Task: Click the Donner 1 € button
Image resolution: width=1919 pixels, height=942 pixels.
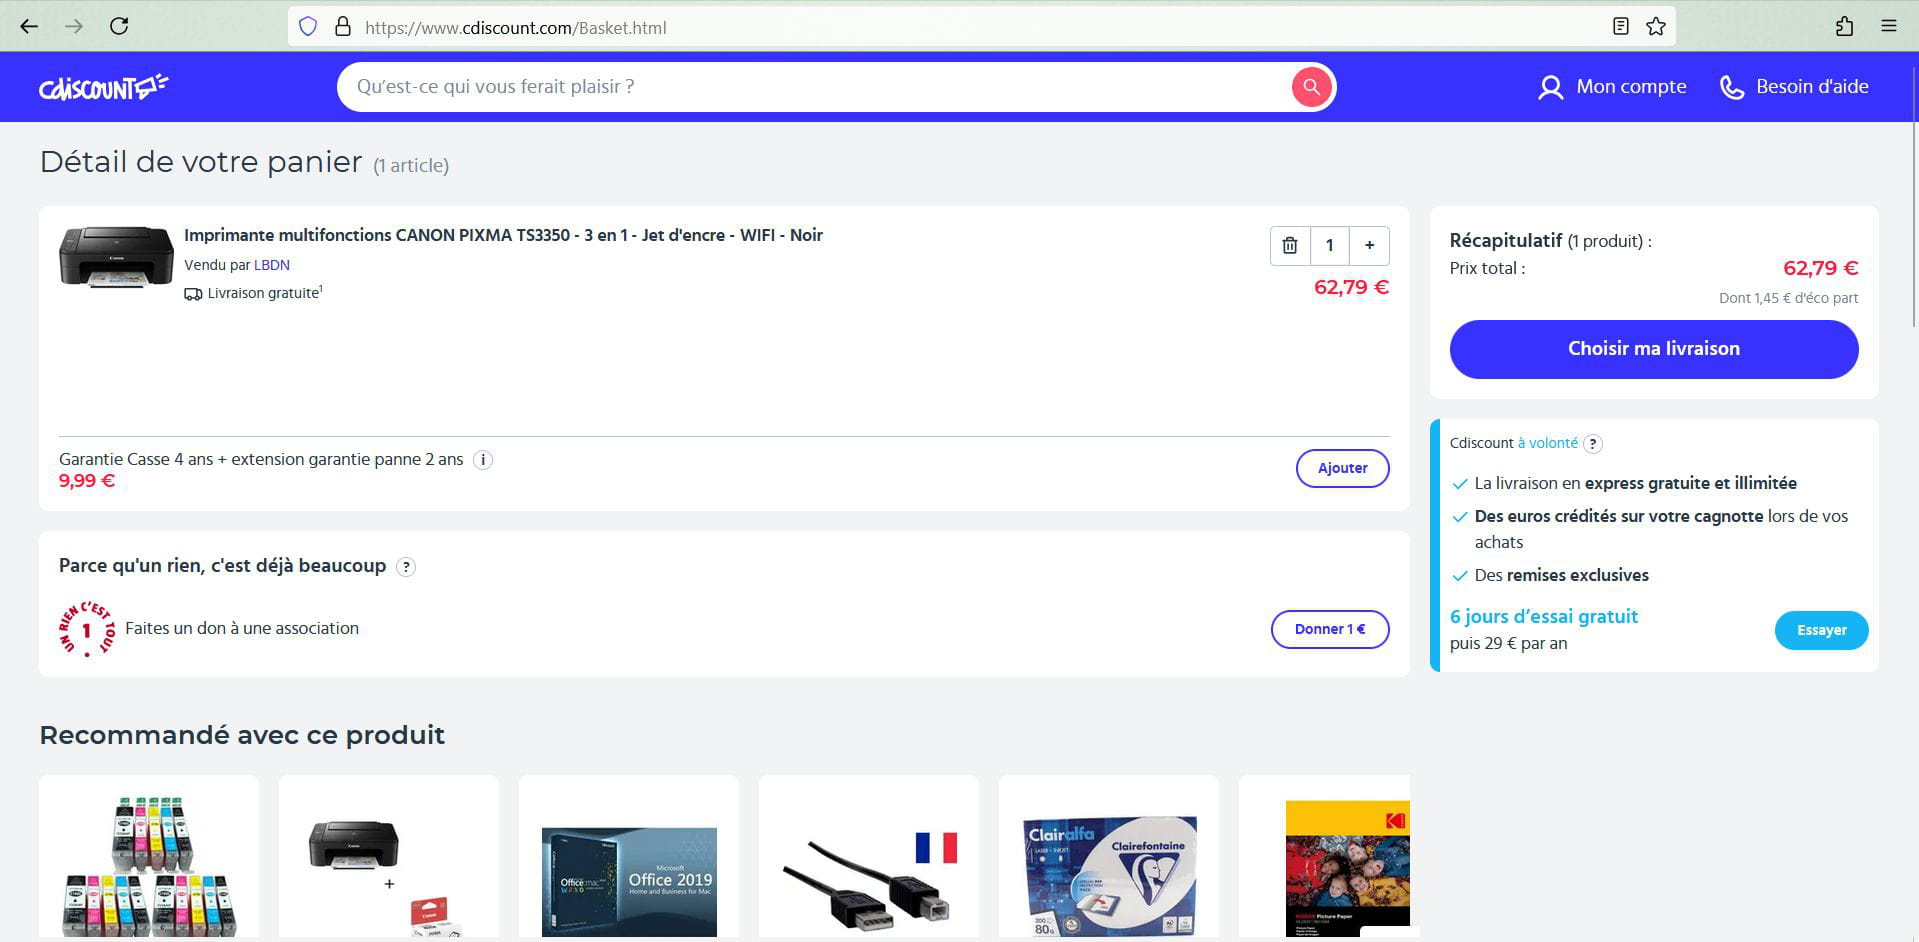Action: coord(1330,629)
